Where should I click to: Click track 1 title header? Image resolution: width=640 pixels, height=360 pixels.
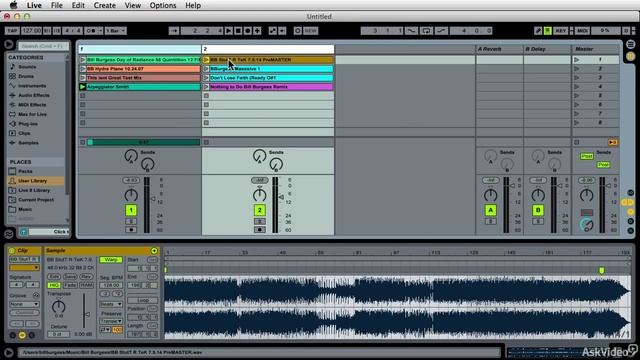tap(140, 49)
